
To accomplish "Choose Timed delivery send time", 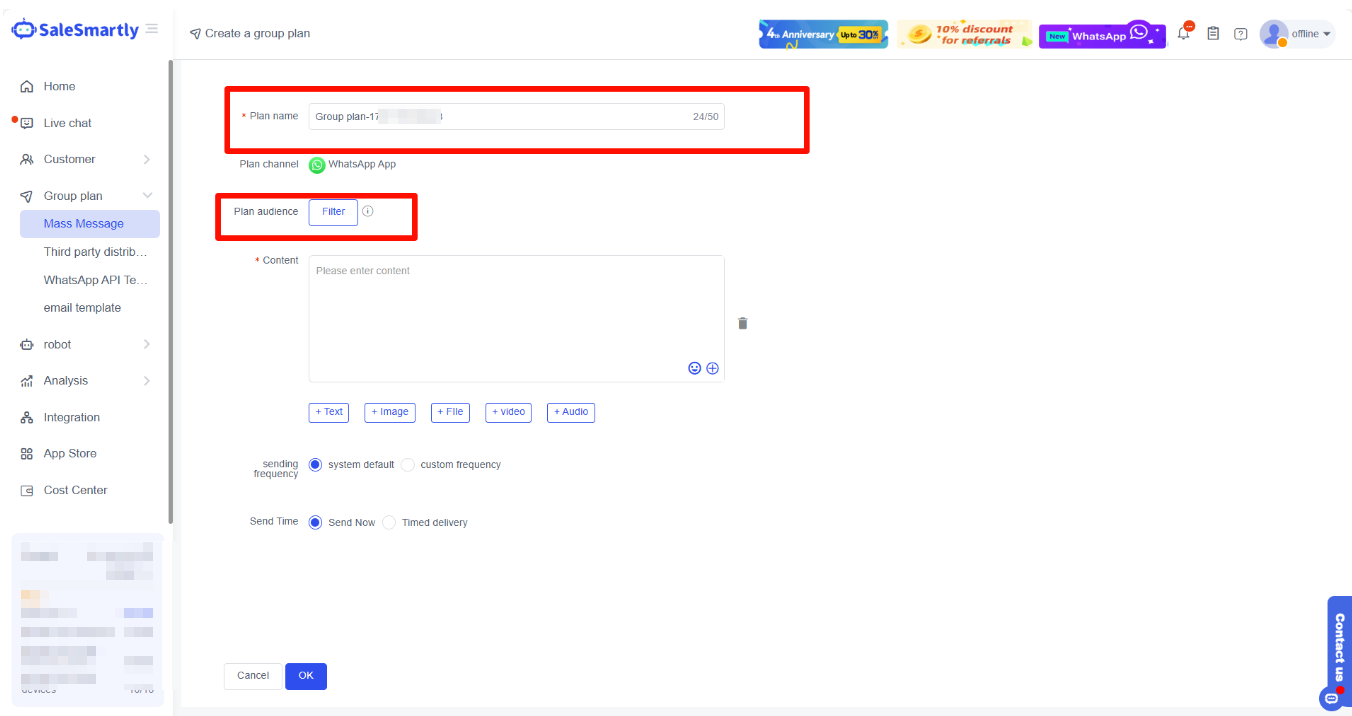I will [x=389, y=522].
